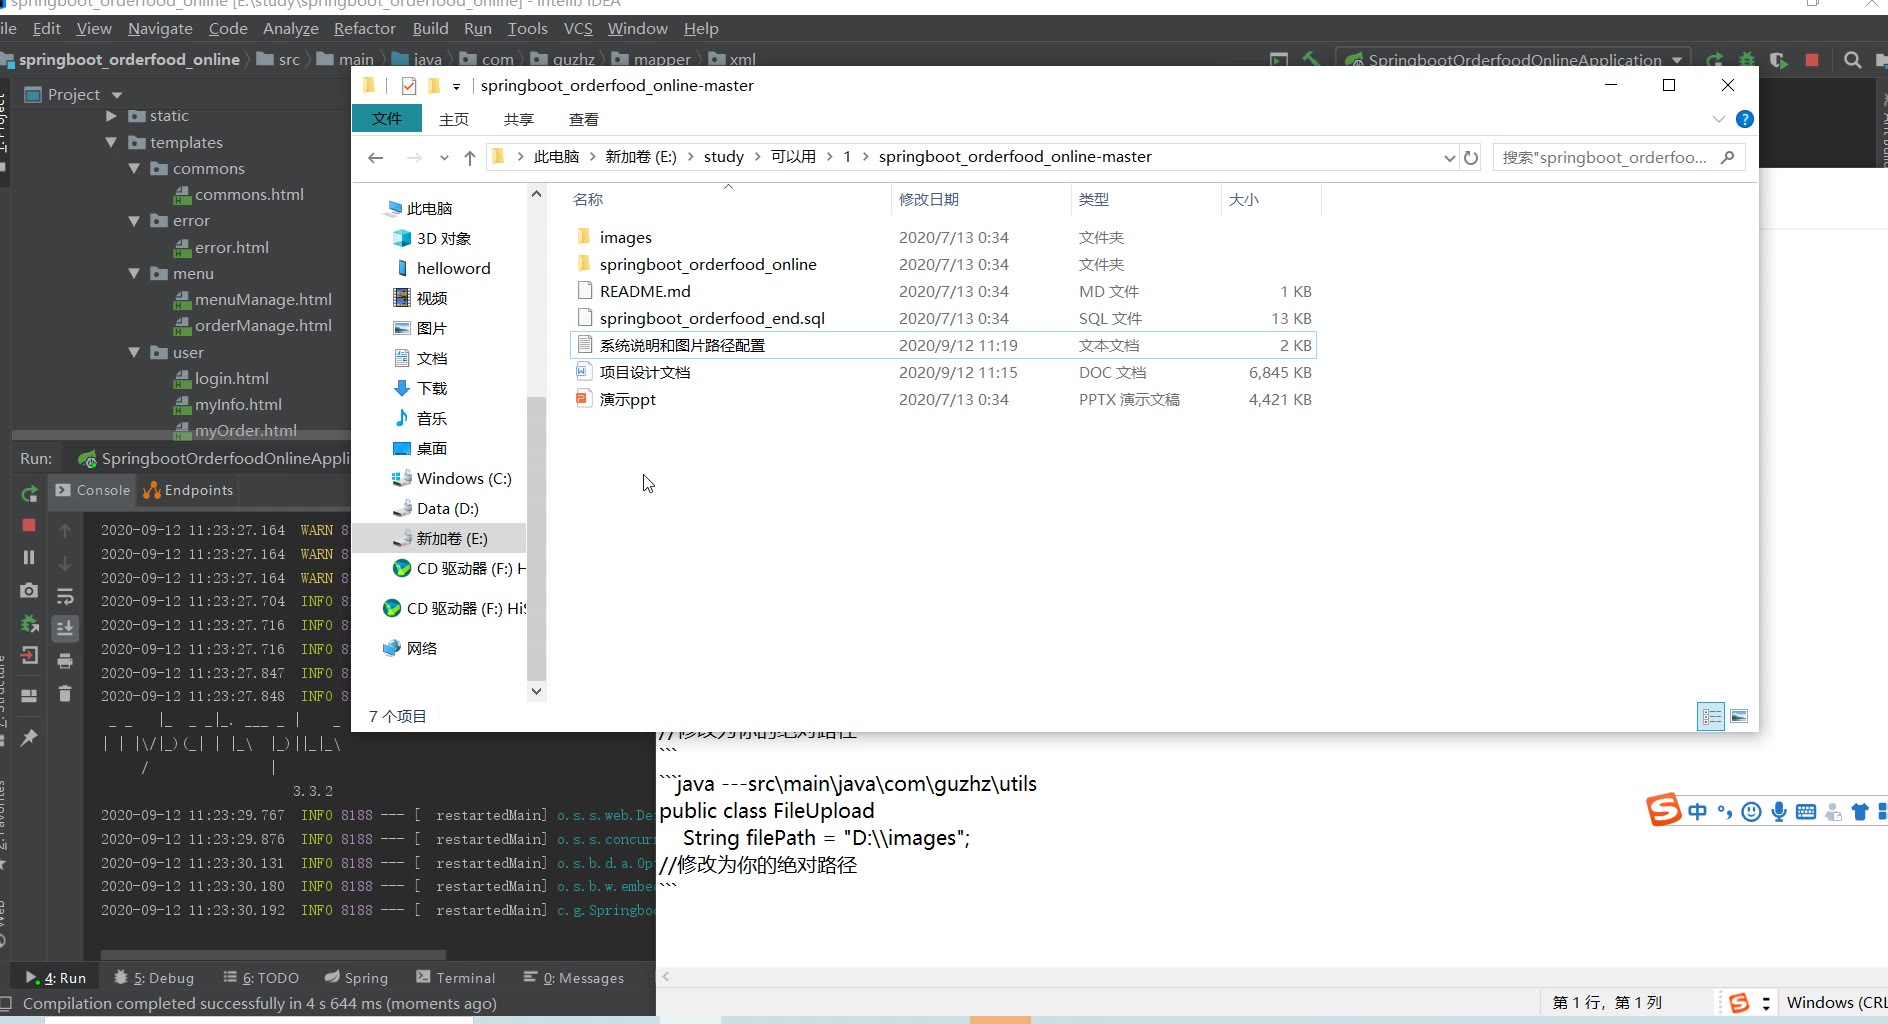Open Windows (C:) in navigation pane
1888x1024 pixels.
pos(464,478)
